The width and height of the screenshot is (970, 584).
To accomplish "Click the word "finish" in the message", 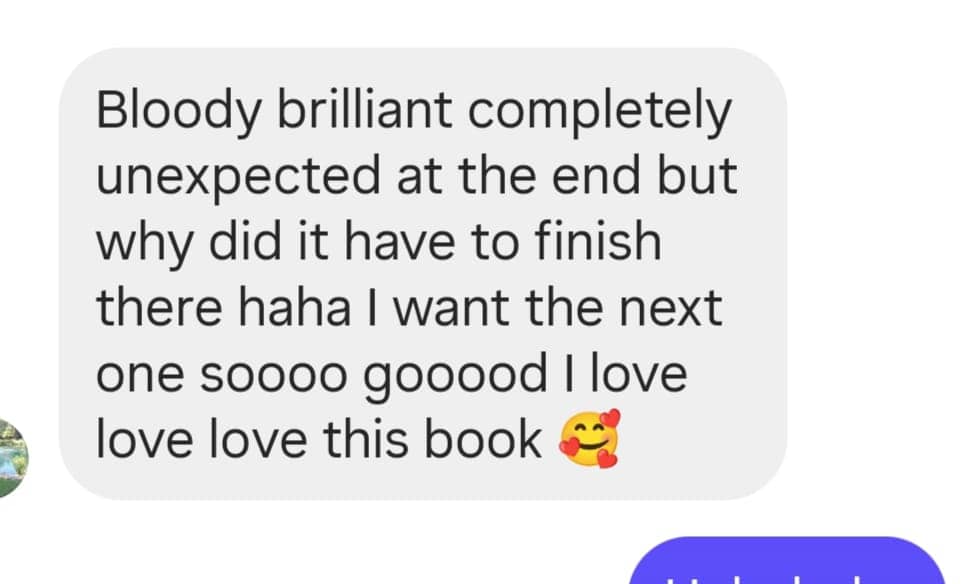I will tap(598, 241).
